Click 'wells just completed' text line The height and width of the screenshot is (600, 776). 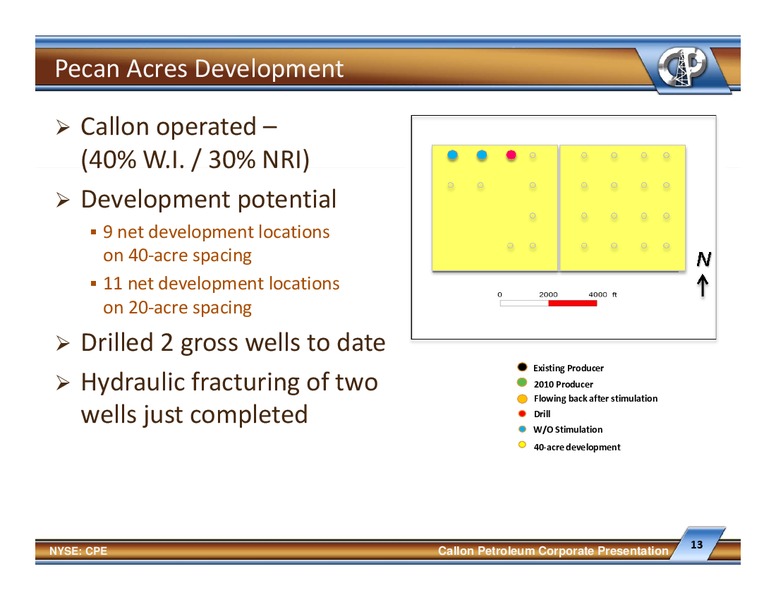pyautogui.click(x=194, y=415)
